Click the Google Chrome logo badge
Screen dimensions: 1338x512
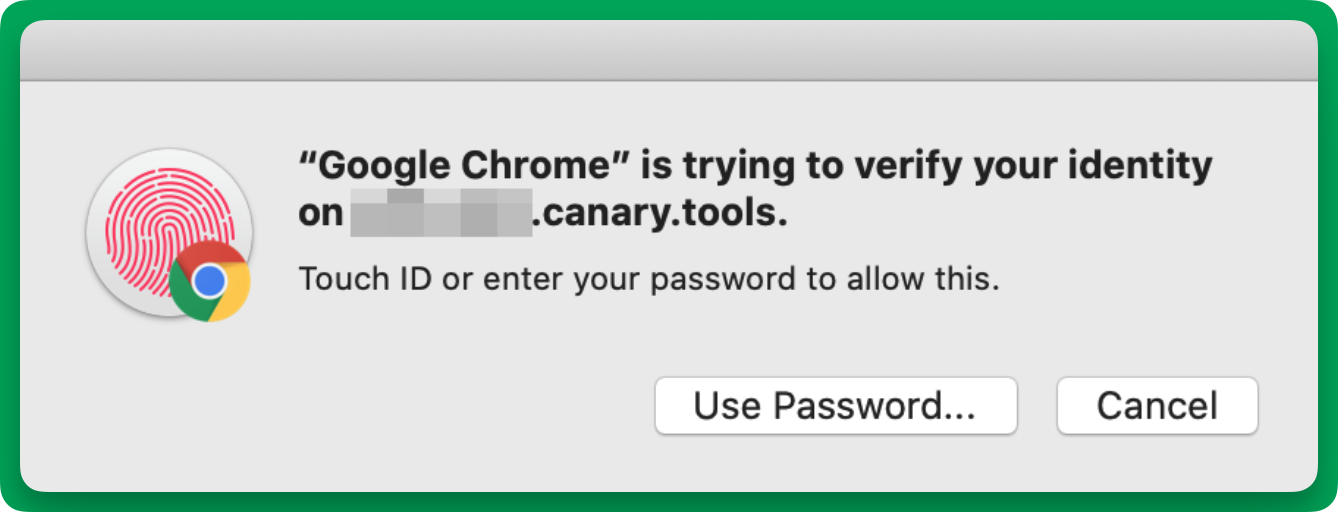click(209, 281)
